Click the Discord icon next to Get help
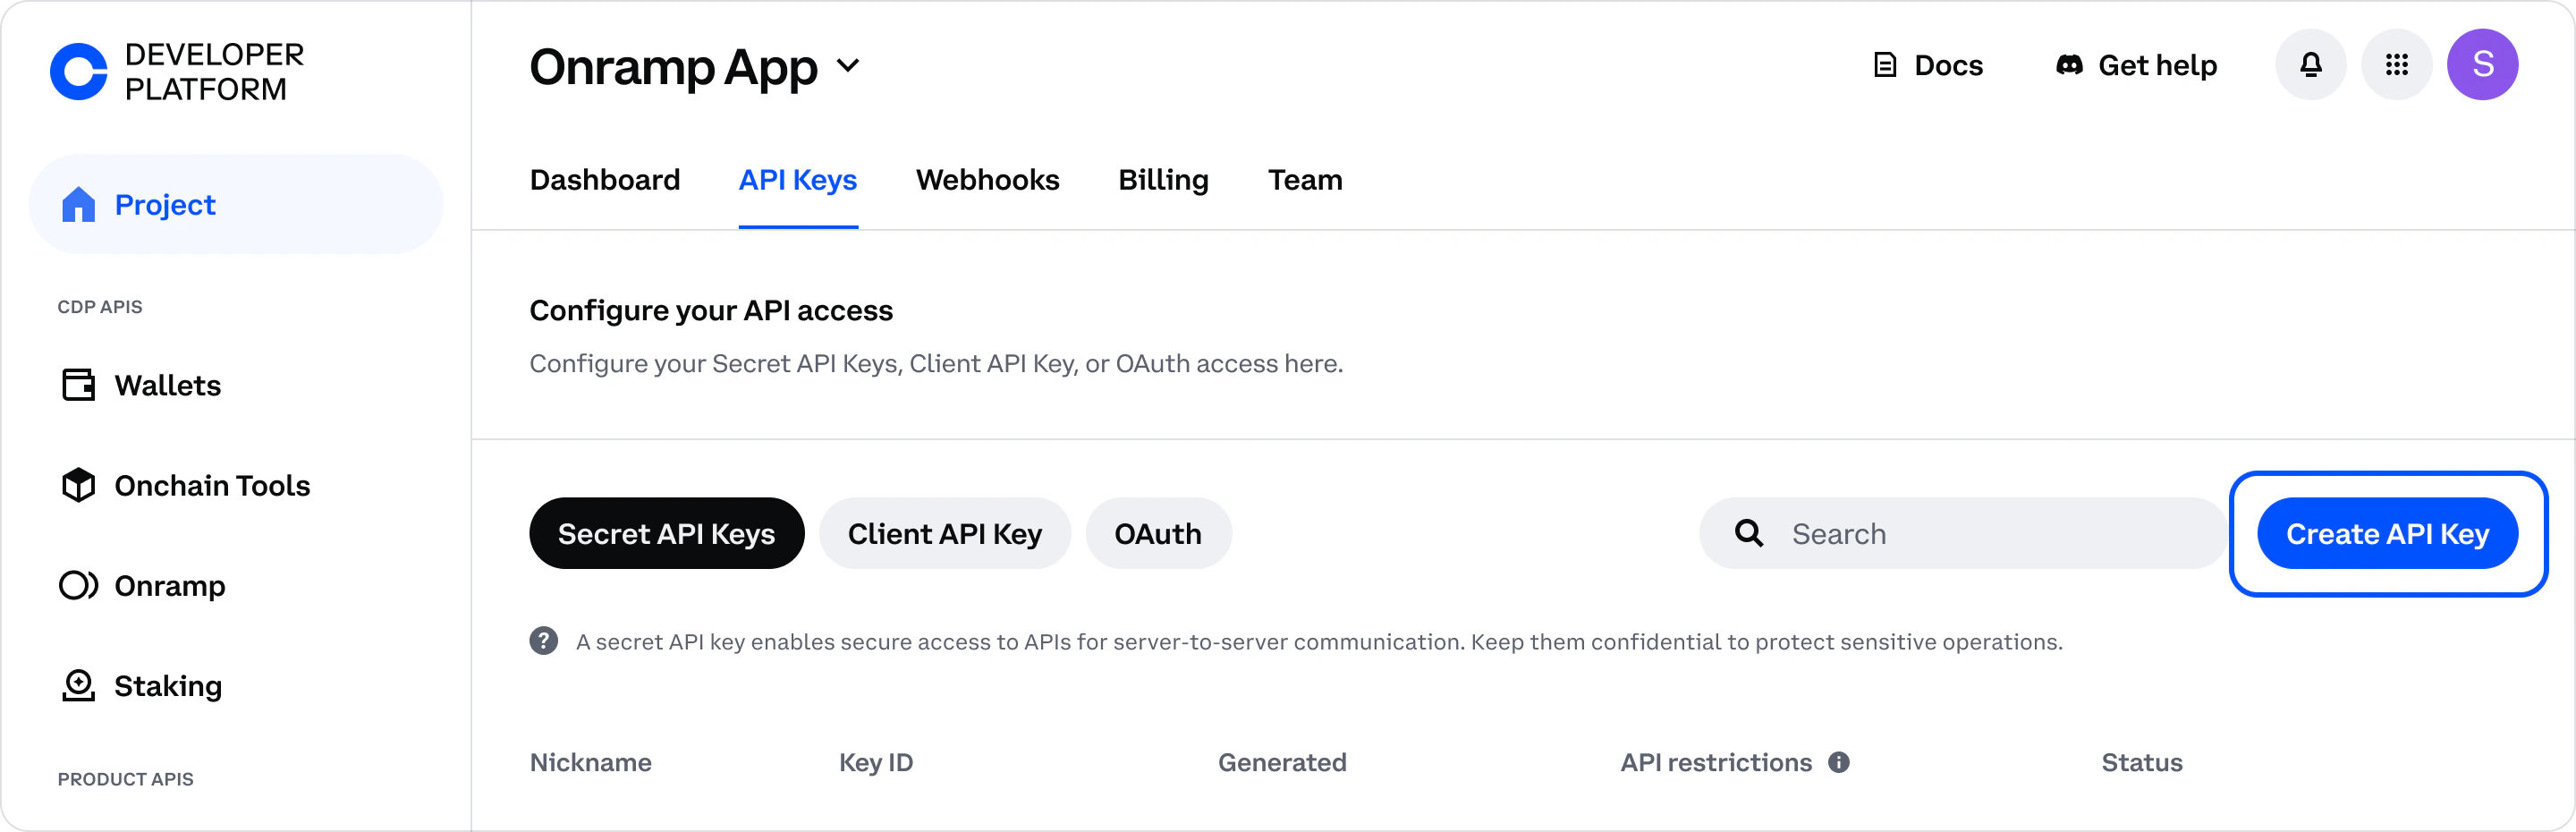The height and width of the screenshot is (832, 2576). tap(2069, 64)
